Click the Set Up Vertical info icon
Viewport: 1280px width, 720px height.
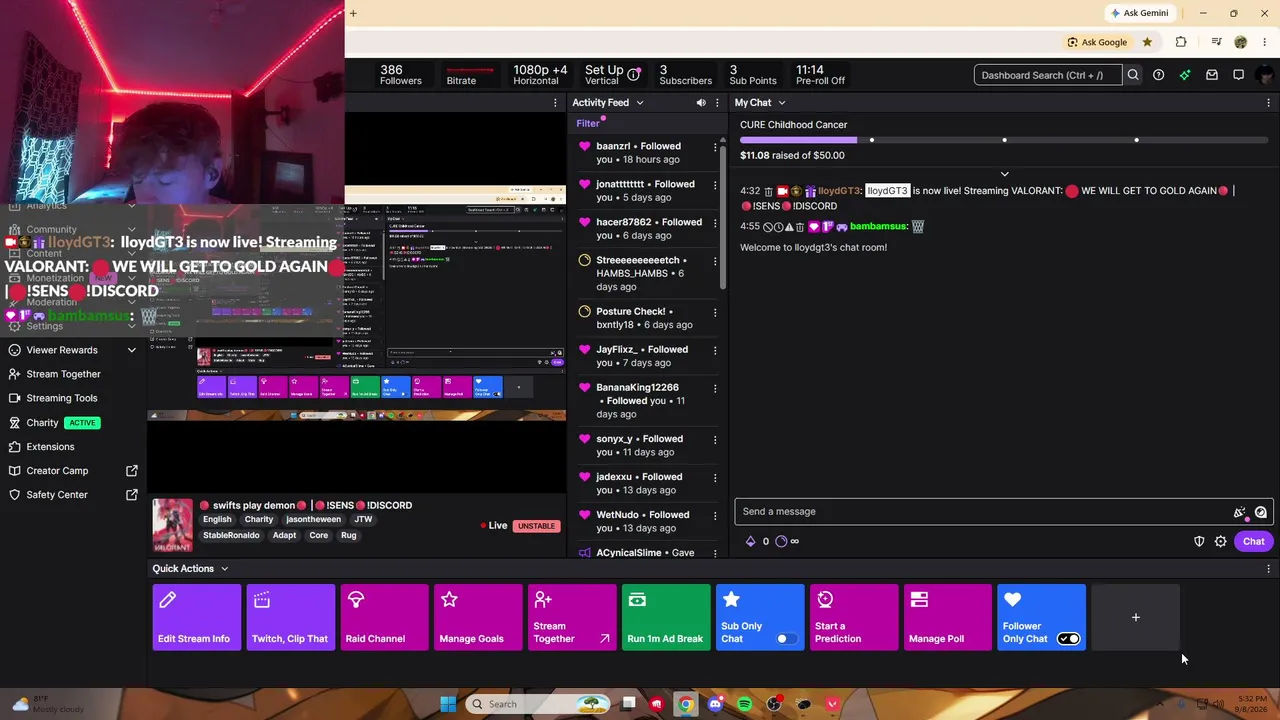634,75
